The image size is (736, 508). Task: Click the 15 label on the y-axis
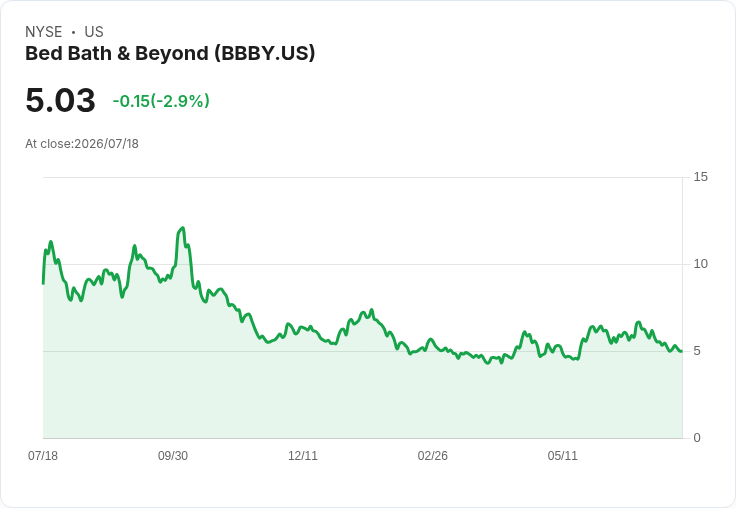pyautogui.click(x=700, y=177)
